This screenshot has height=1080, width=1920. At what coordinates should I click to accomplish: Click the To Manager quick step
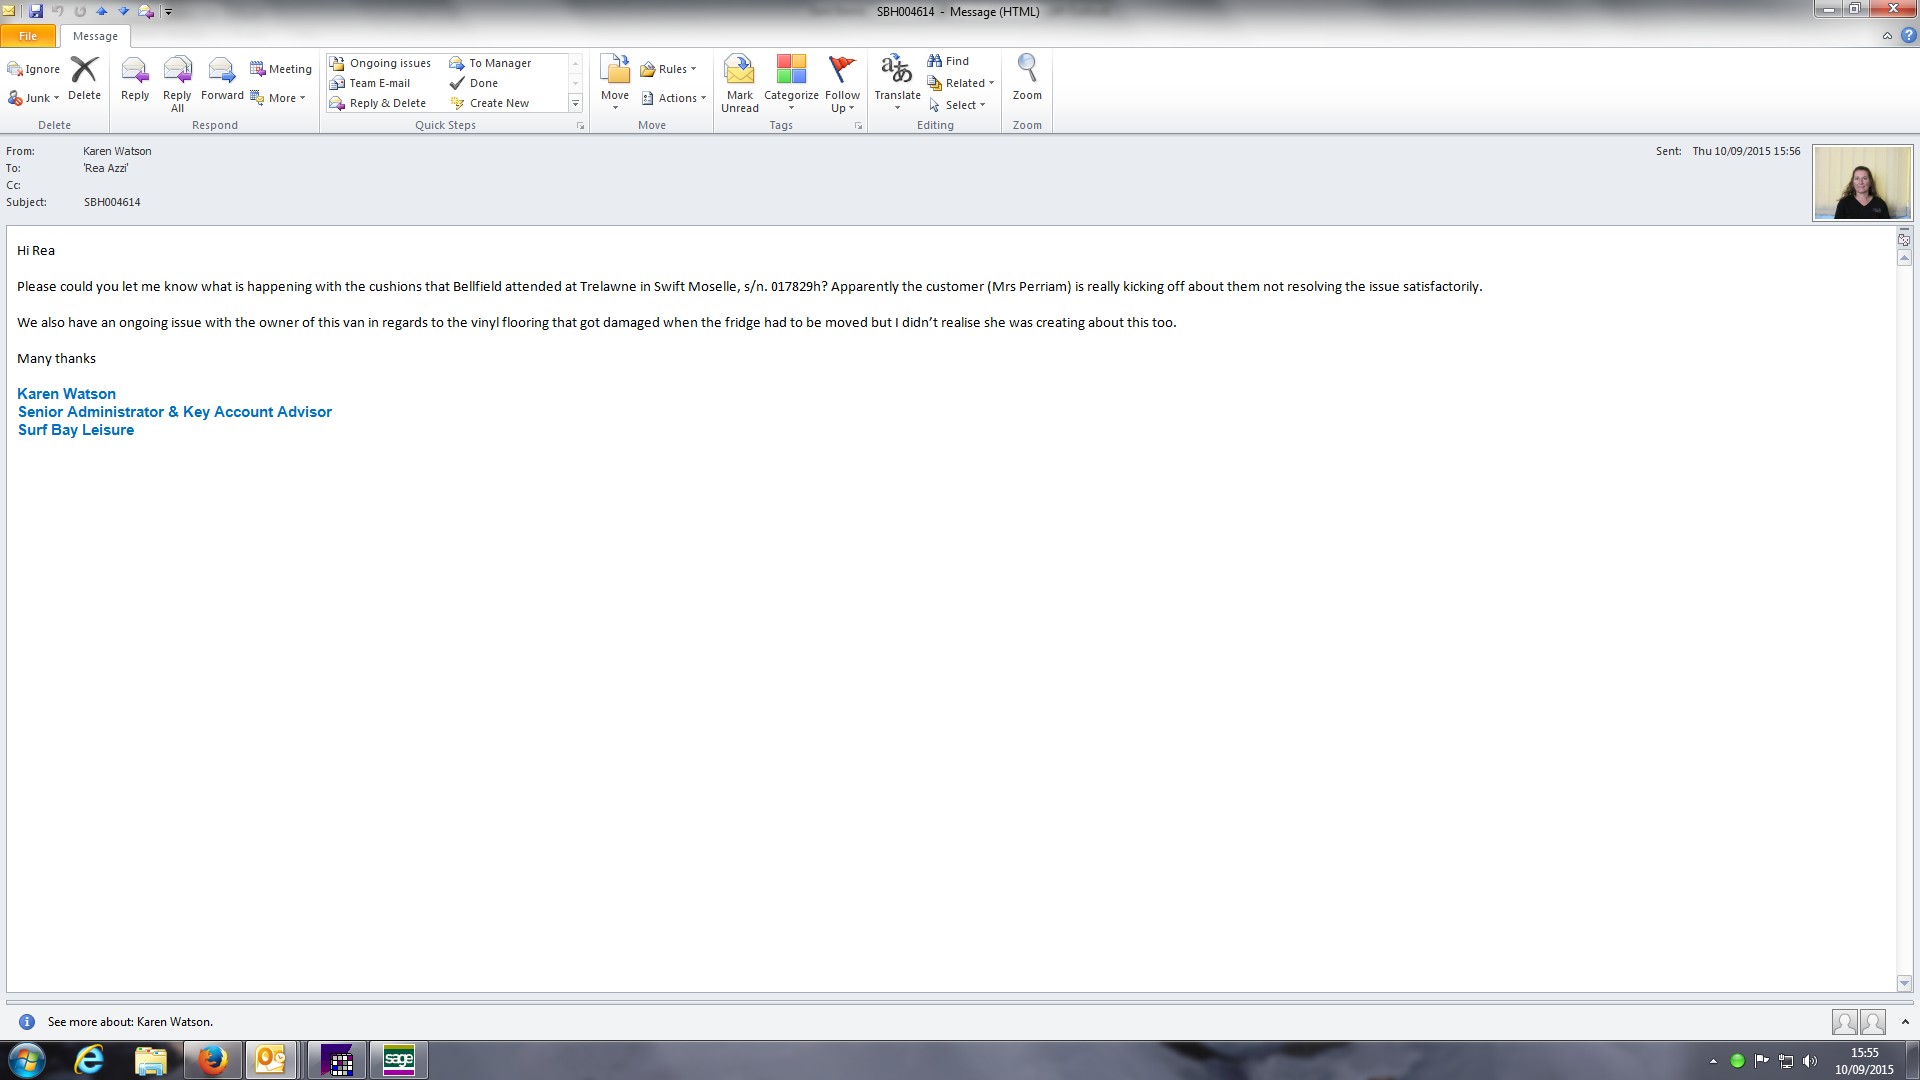pyautogui.click(x=499, y=63)
